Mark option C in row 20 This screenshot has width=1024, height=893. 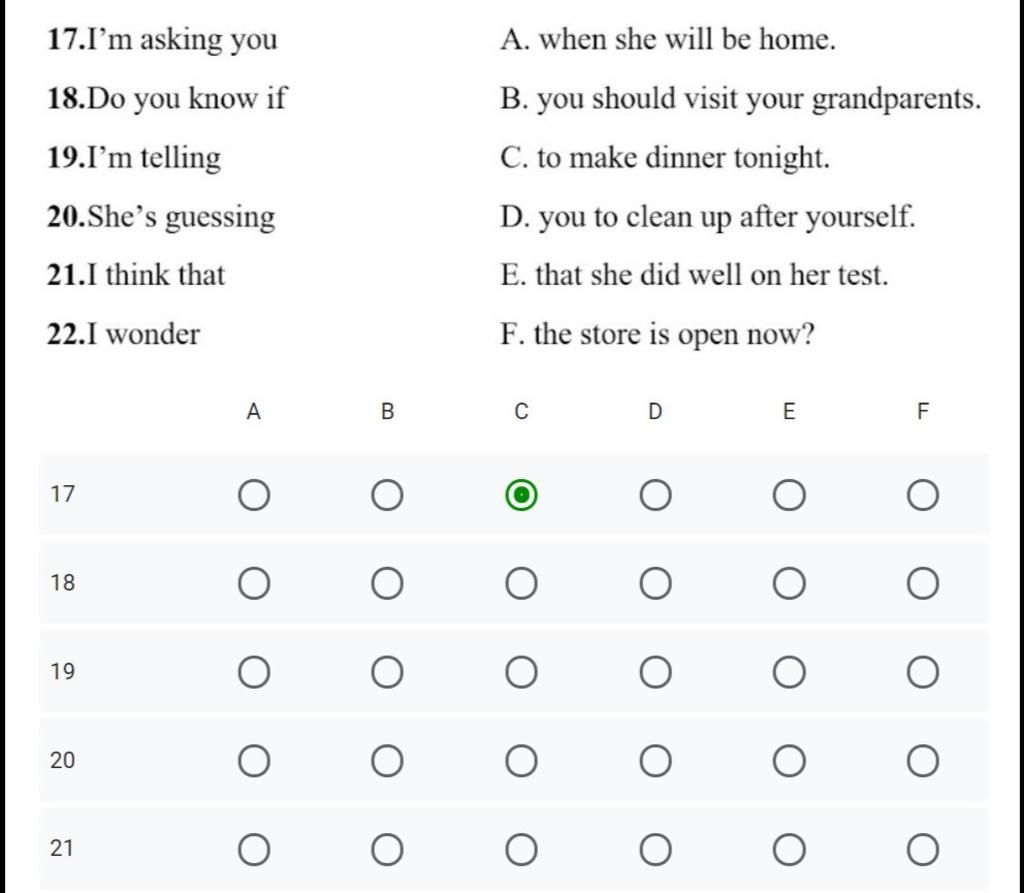(521, 762)
